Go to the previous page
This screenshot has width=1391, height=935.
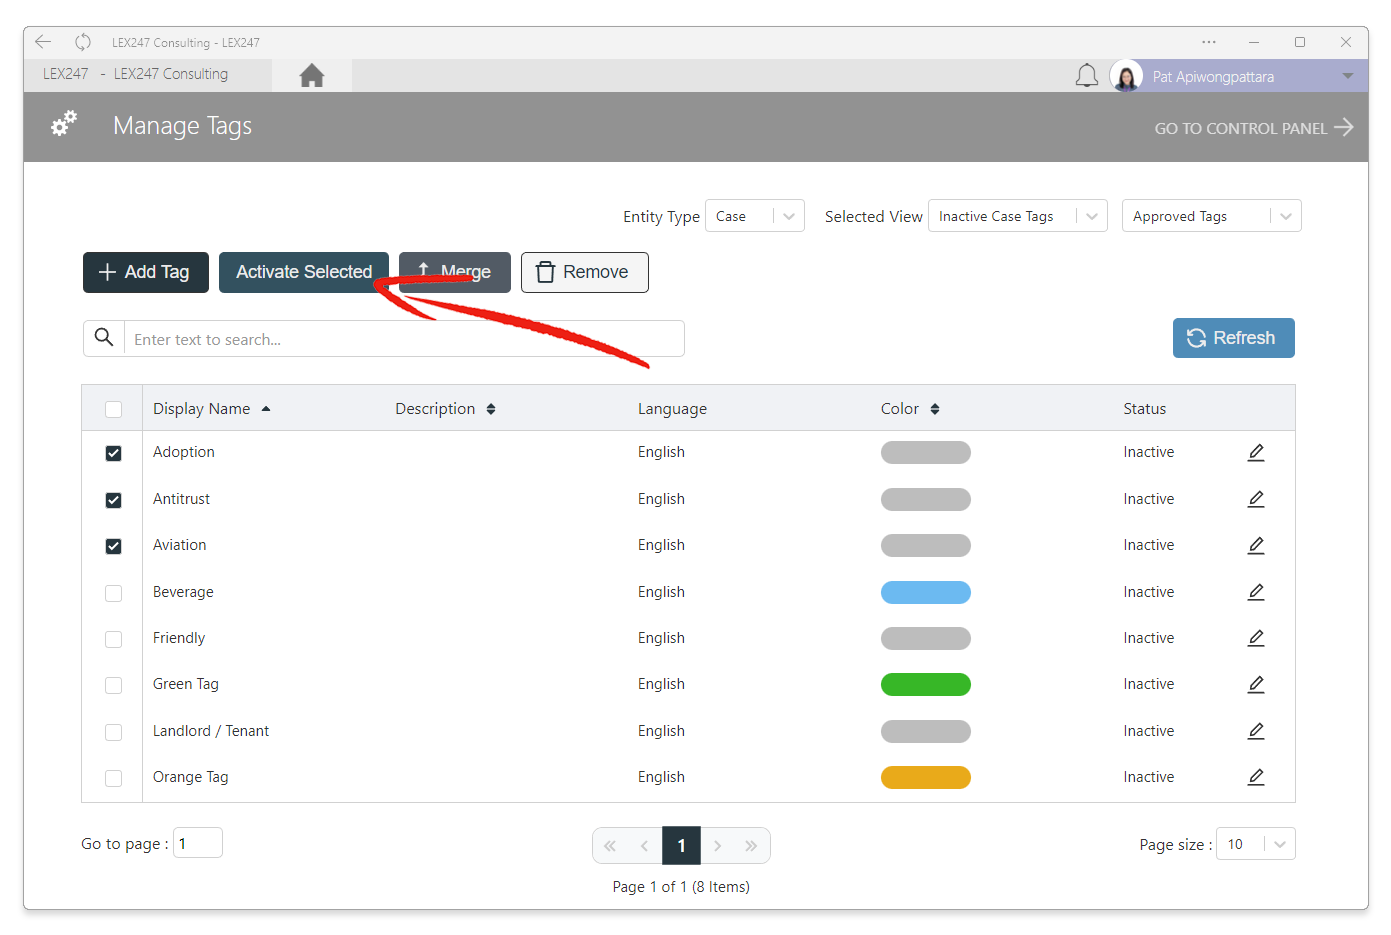[x=644, y=846]
